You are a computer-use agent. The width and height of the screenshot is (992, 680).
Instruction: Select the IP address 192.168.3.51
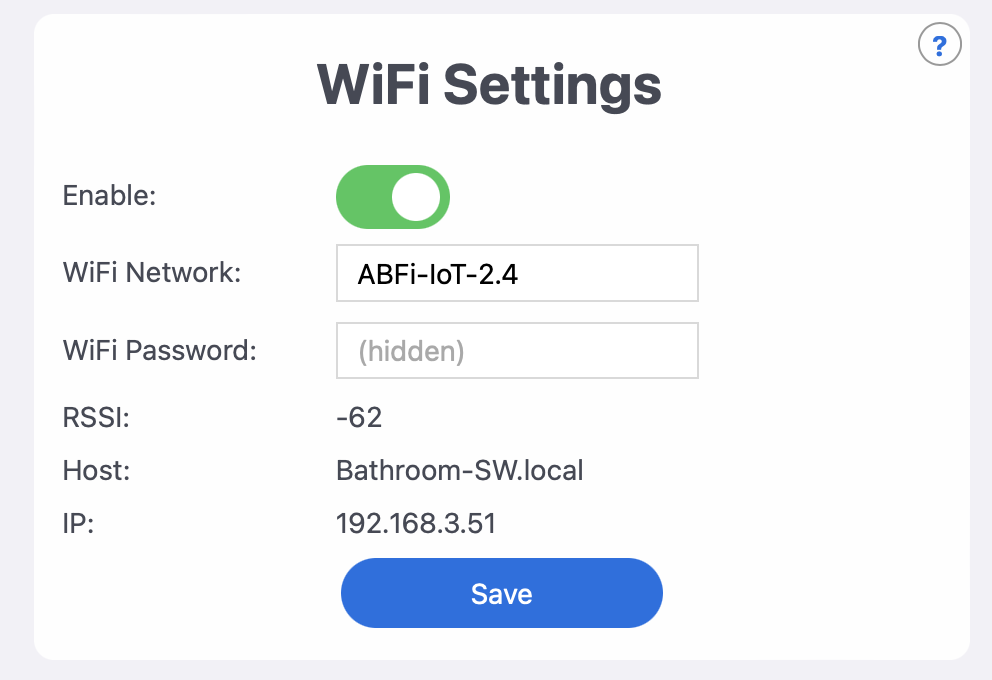pyautogui.click(x=416, y=523)
